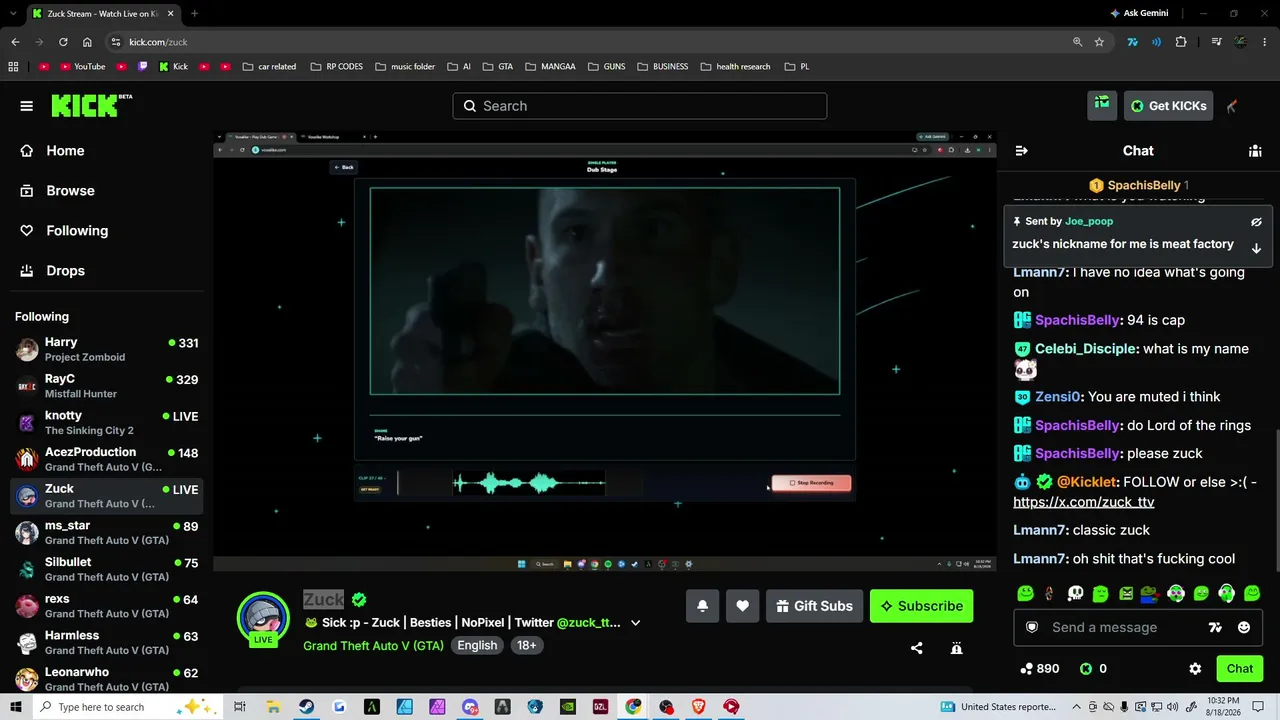
Task: Click the green Subscribe button
Action: pos(921,606)
